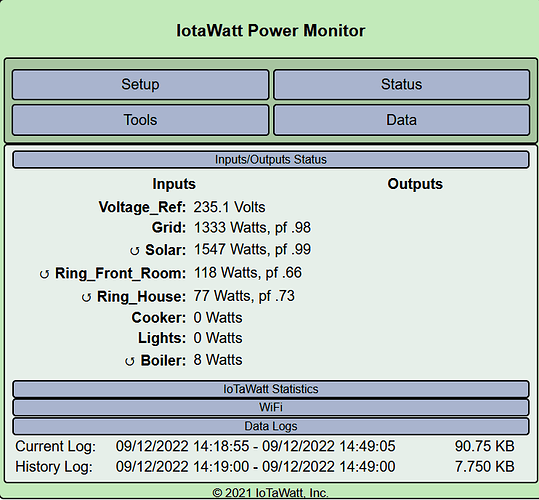The image size is (539, 500).
Task: Select the Grid input label
Action: coord(169,227)
